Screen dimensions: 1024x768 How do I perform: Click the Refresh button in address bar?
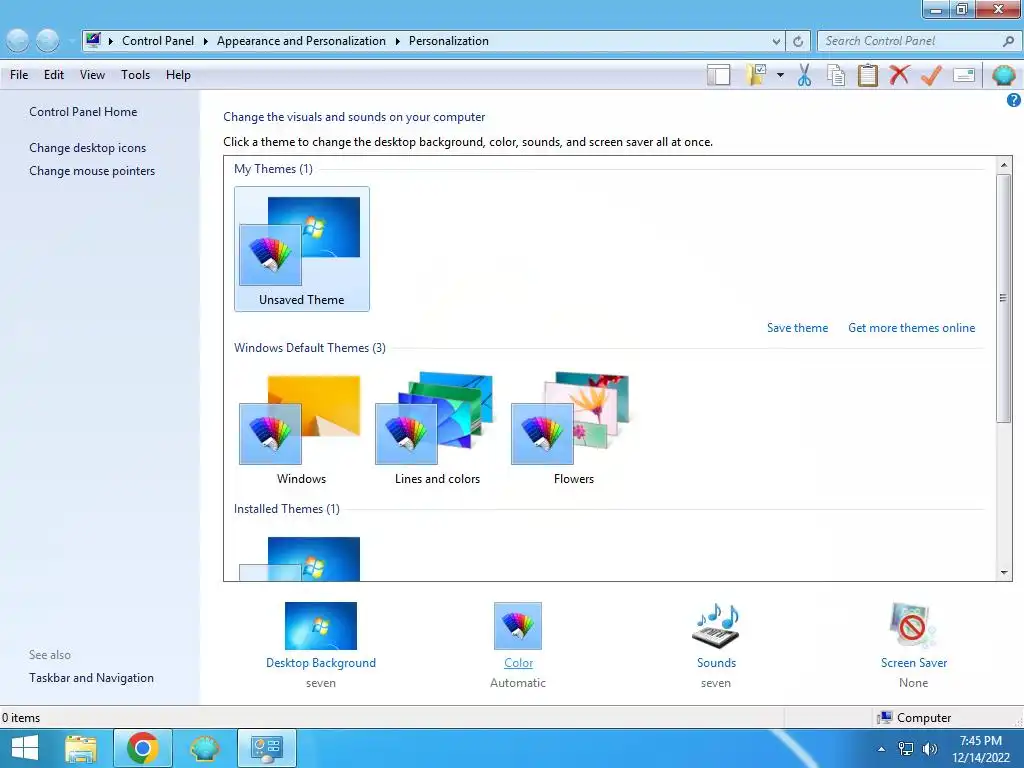click(798, 41)
